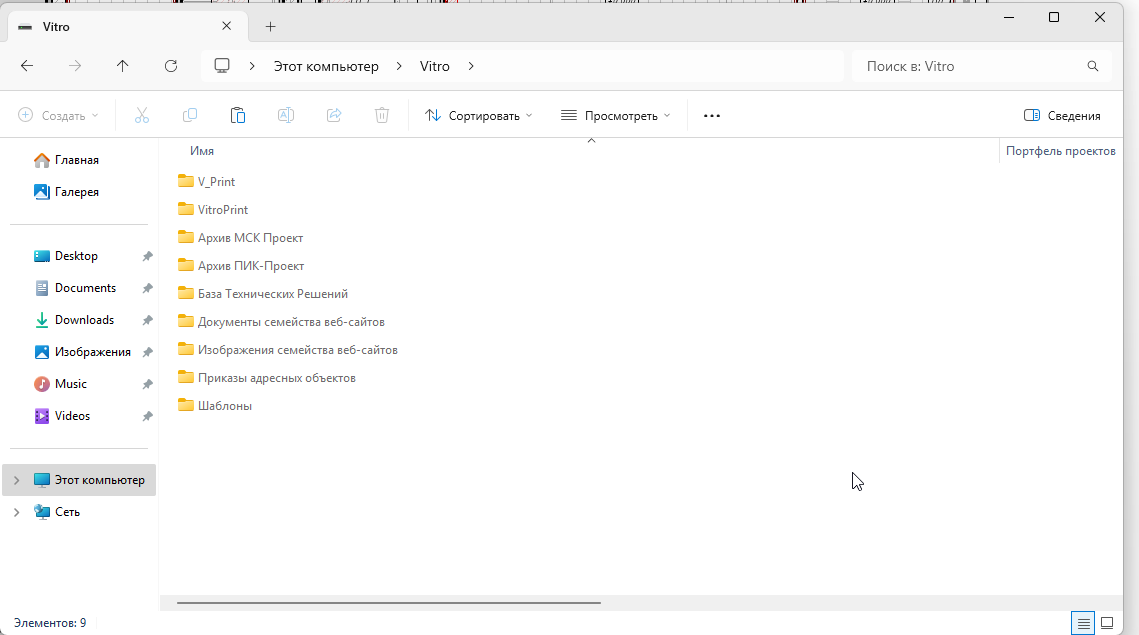
Task: Switch to large thumbnails view icon
Action: pyautogui.click(x=1107, y=623)
